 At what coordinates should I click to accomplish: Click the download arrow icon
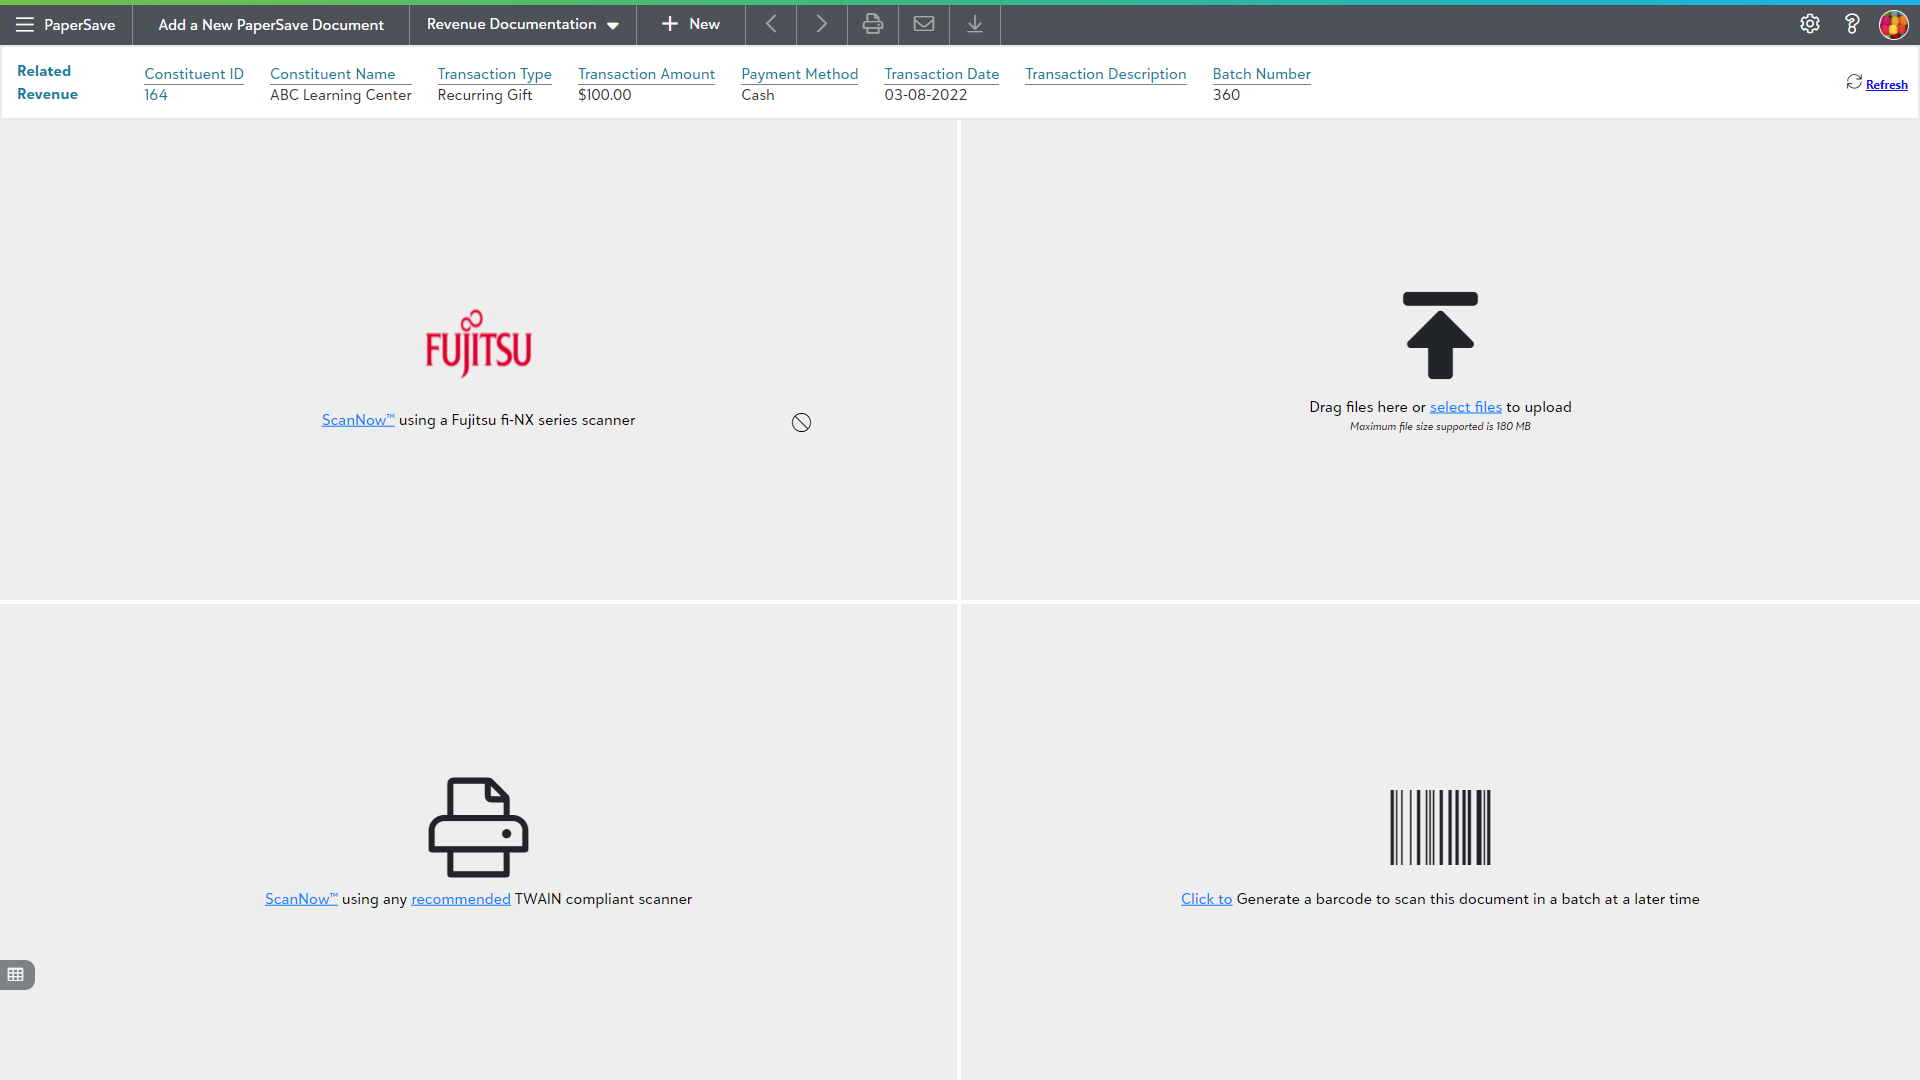click(974, 24)
